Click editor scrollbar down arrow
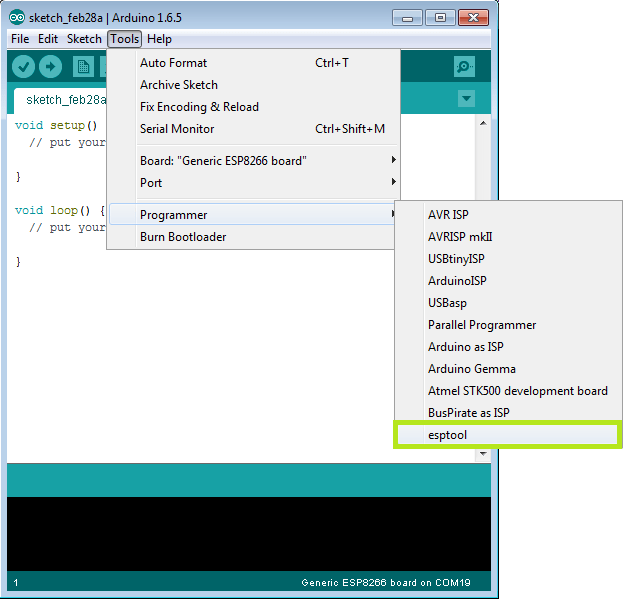The width and height of the screenshot is (623, 599). click(x=483, y=454)
